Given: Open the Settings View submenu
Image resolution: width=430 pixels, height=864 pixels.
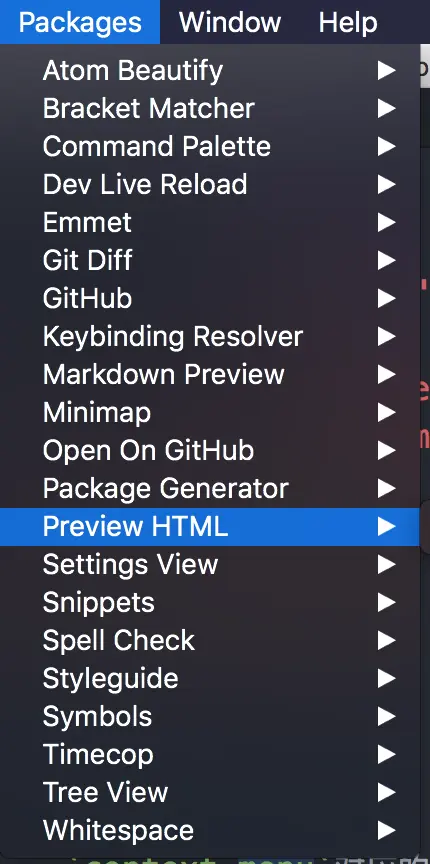Looking at the screenshot, I should (209, 565).
